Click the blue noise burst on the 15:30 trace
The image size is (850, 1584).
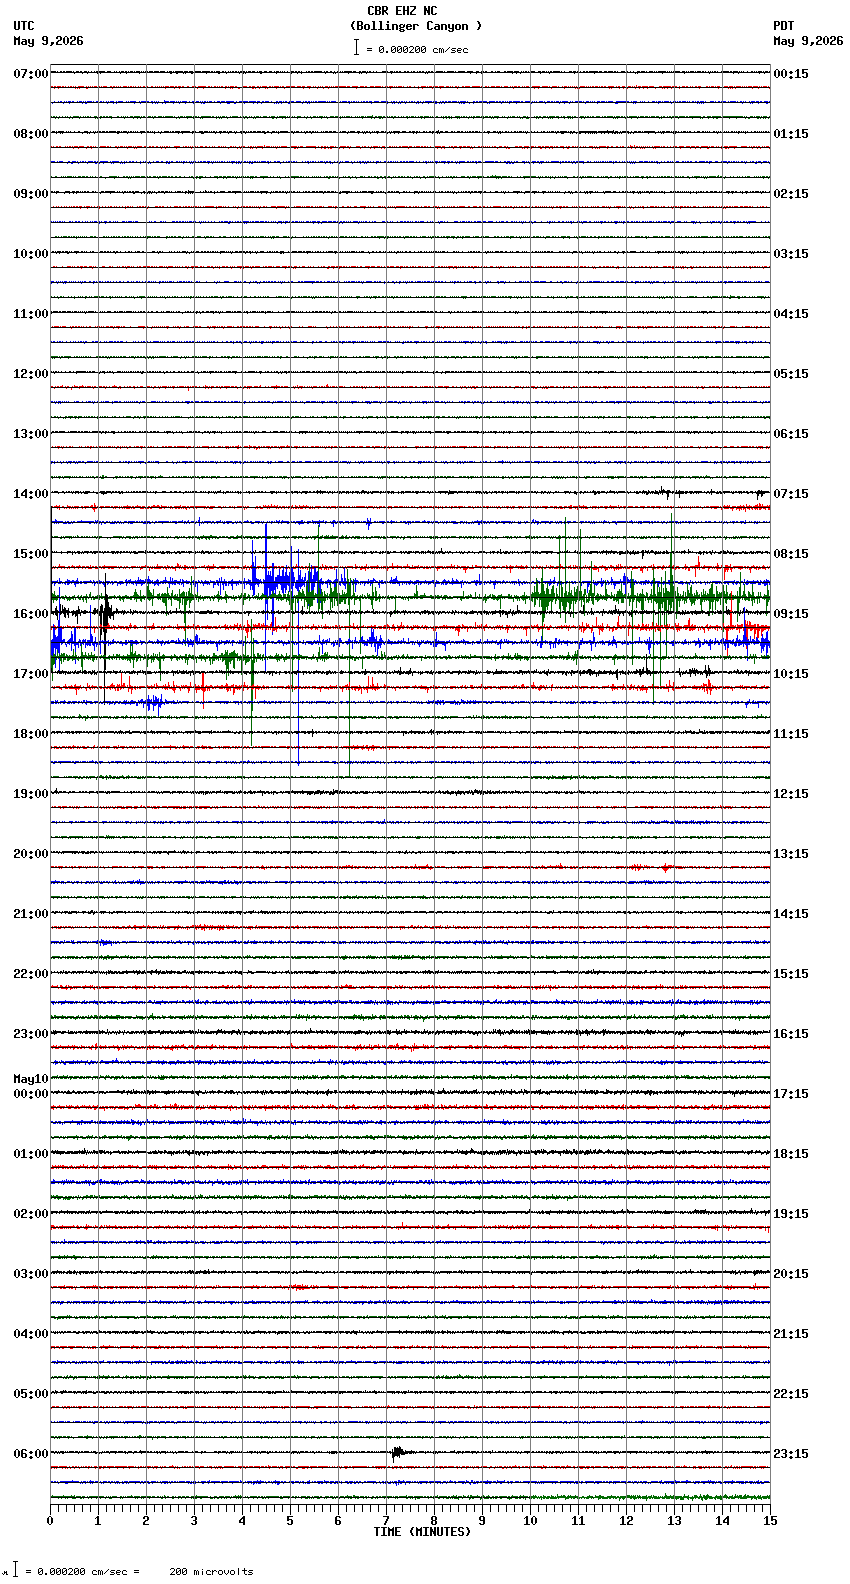tap(288, 580)
